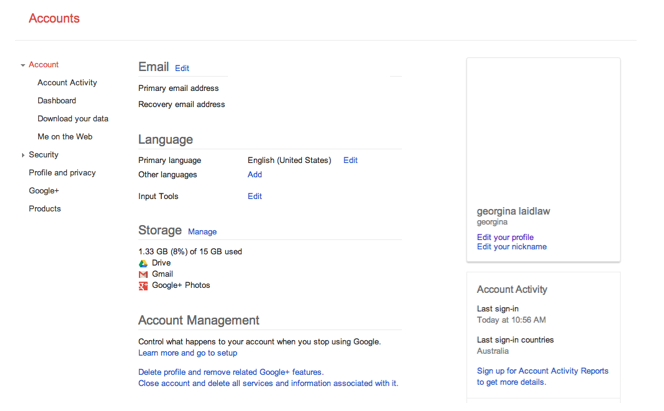This screenshot has width=664, height=411.
Task: Edit Input Tools settings
Action: [x=255, y=197]
